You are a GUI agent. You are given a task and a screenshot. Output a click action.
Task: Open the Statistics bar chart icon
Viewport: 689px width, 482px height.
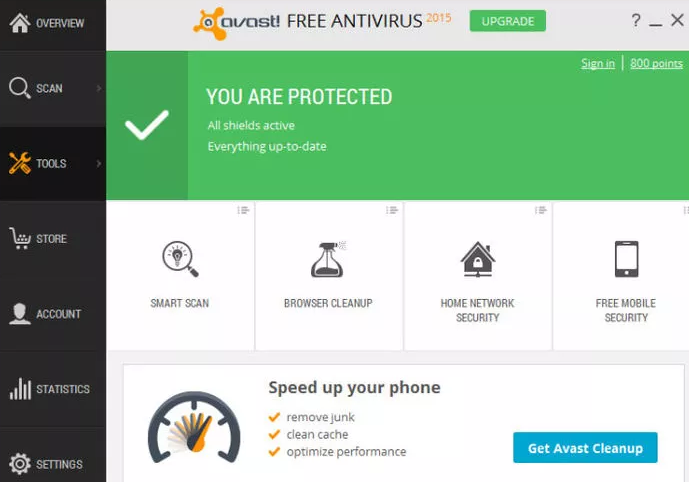coord(20,389)
